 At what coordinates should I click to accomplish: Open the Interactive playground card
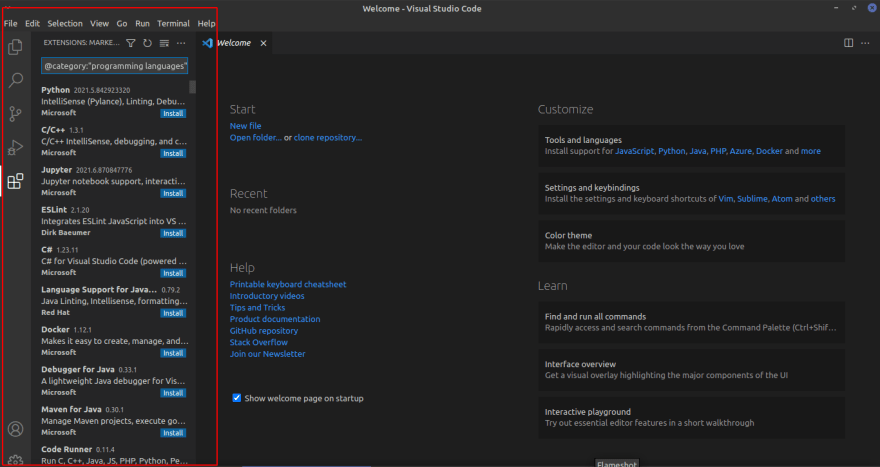691,418
